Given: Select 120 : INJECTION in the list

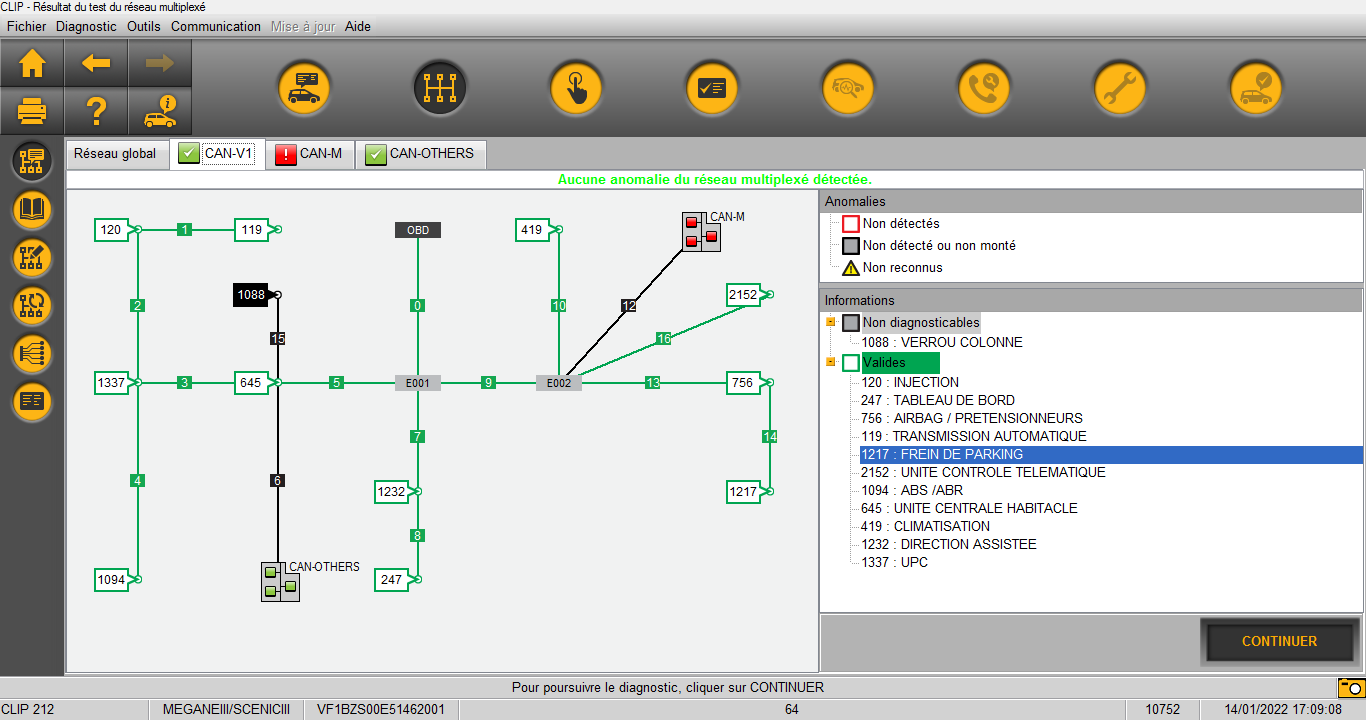Looking at the screenshot, I should [x=910, y=382].
